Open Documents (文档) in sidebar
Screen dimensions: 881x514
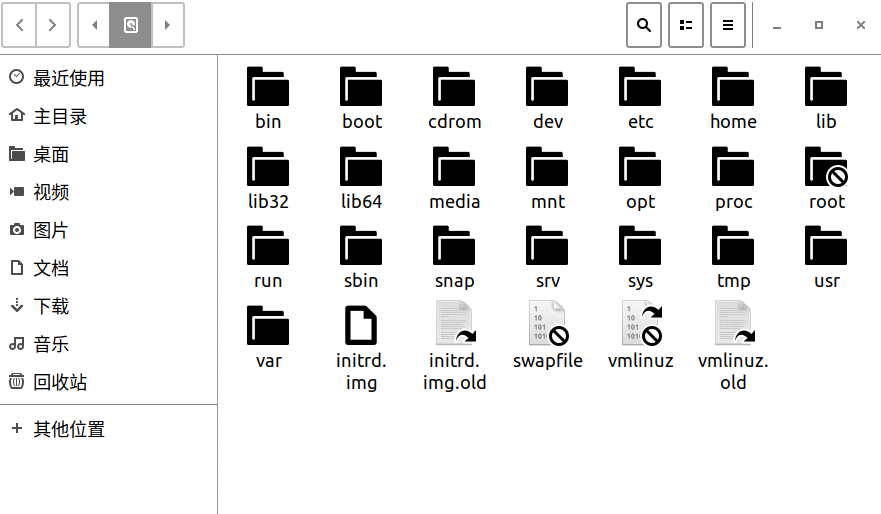click(108, 268)
